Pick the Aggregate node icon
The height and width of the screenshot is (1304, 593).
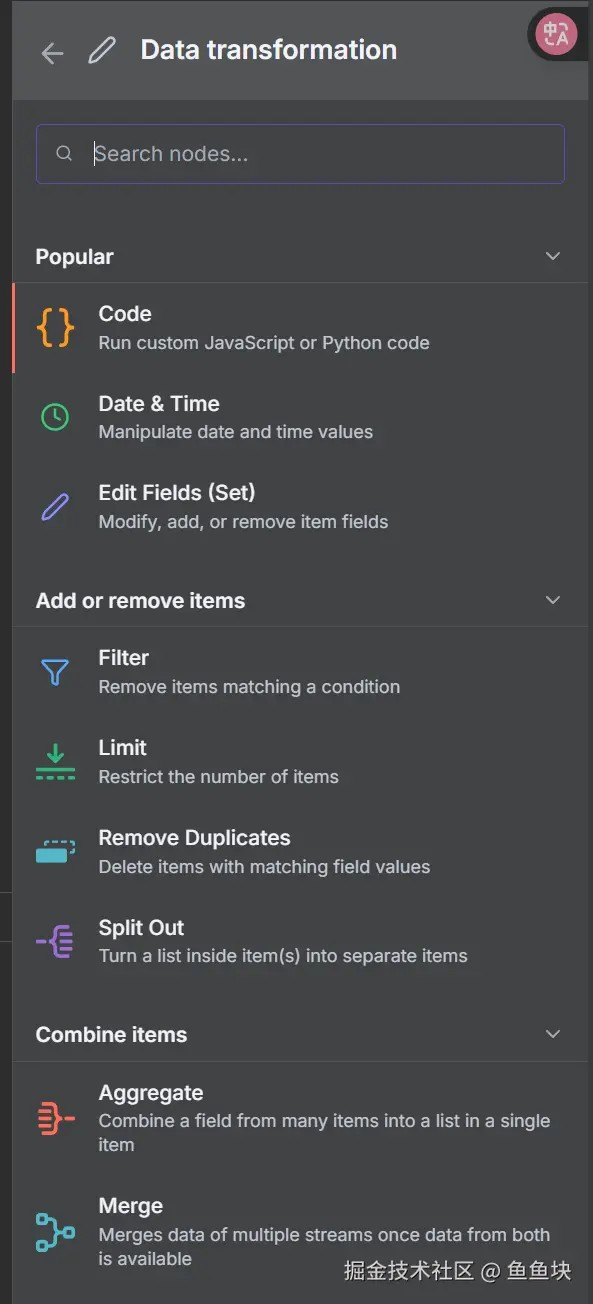pos(55,1118)
